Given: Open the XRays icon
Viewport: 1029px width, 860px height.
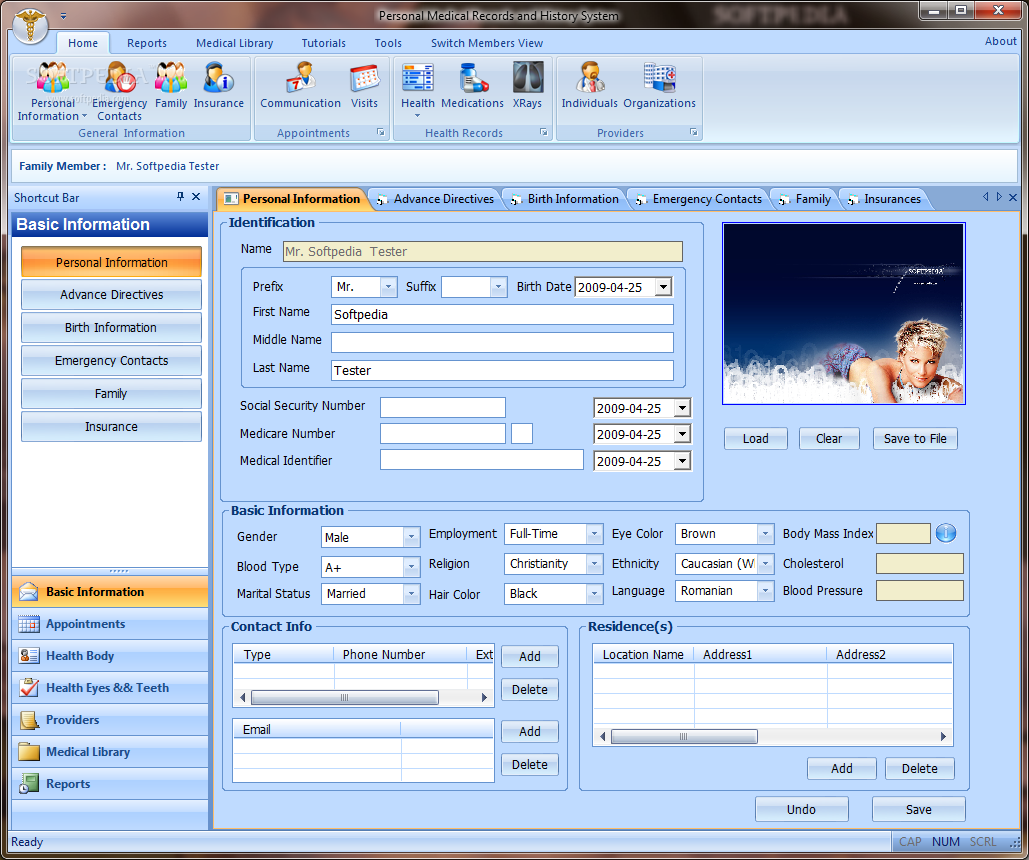Looking at the screenshot, I should (528, 85).
